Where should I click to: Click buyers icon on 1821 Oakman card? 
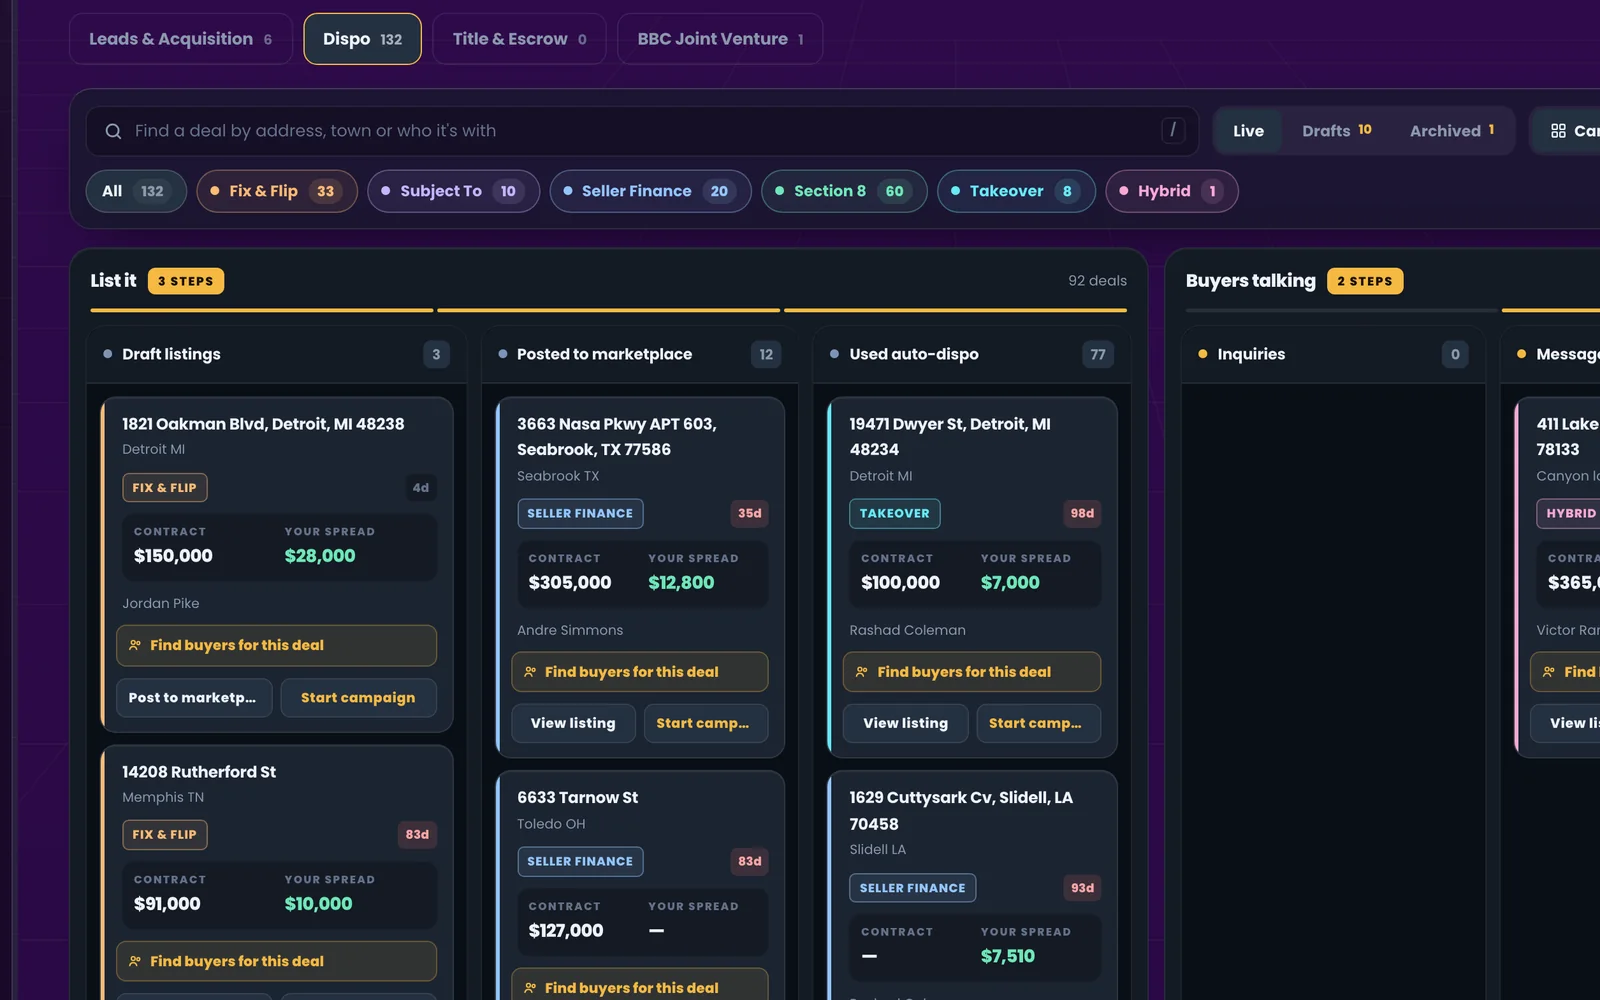click(135, 645)
